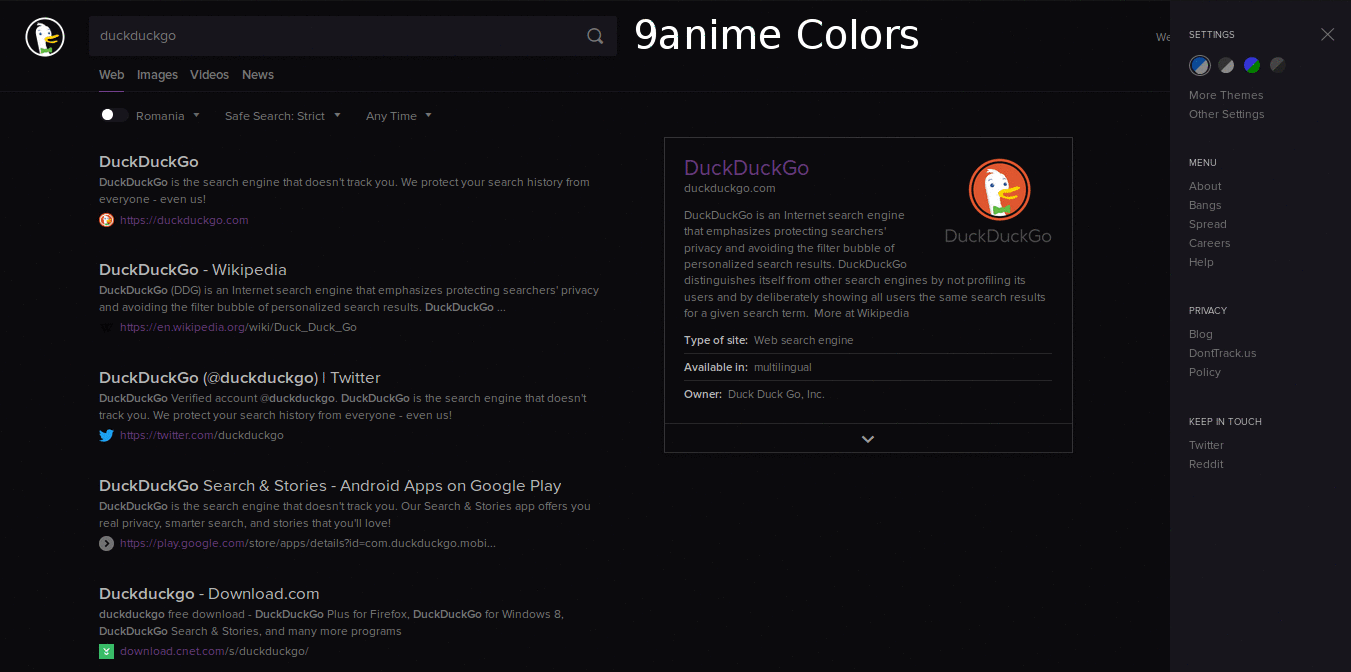Open the Policy privacy link
This screenshot has height=672, width=1351.
click(1205, 372)
